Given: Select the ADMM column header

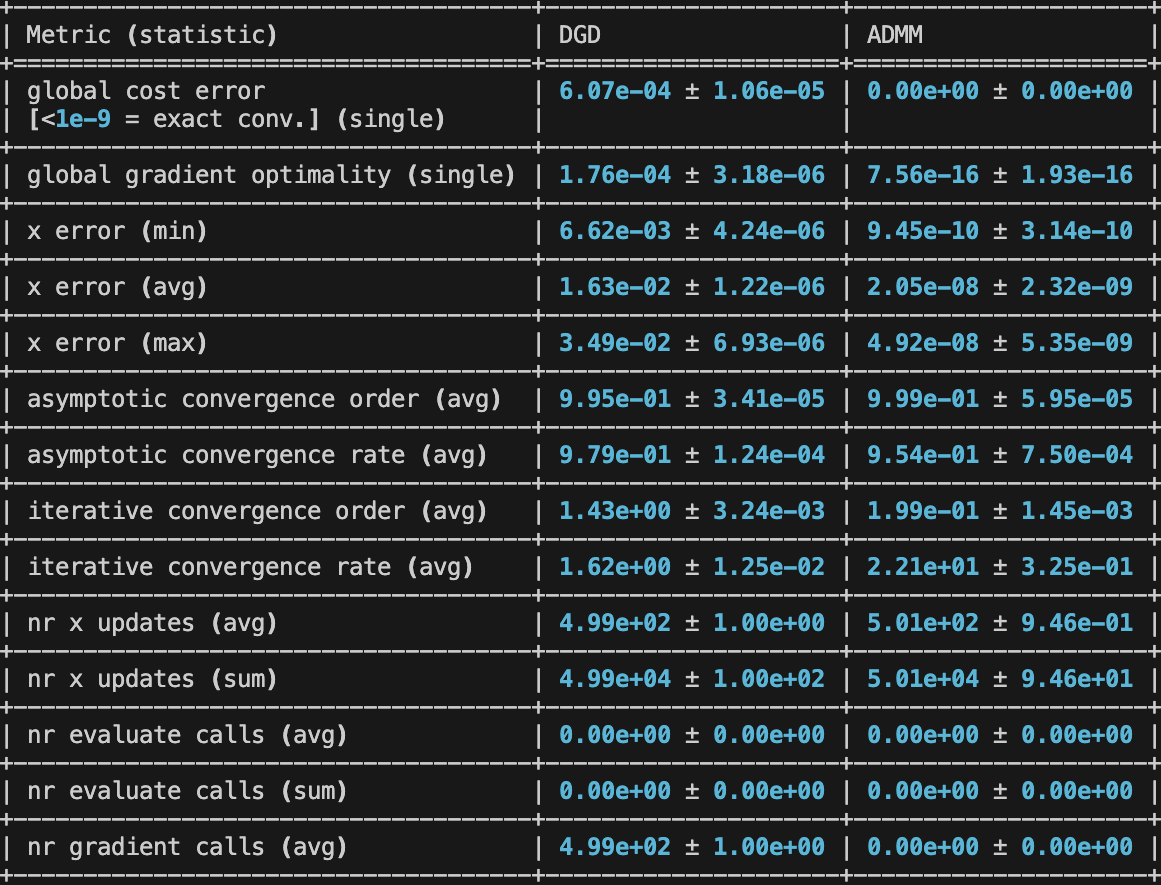Looking at the screenshot, I should coord(894,35).
